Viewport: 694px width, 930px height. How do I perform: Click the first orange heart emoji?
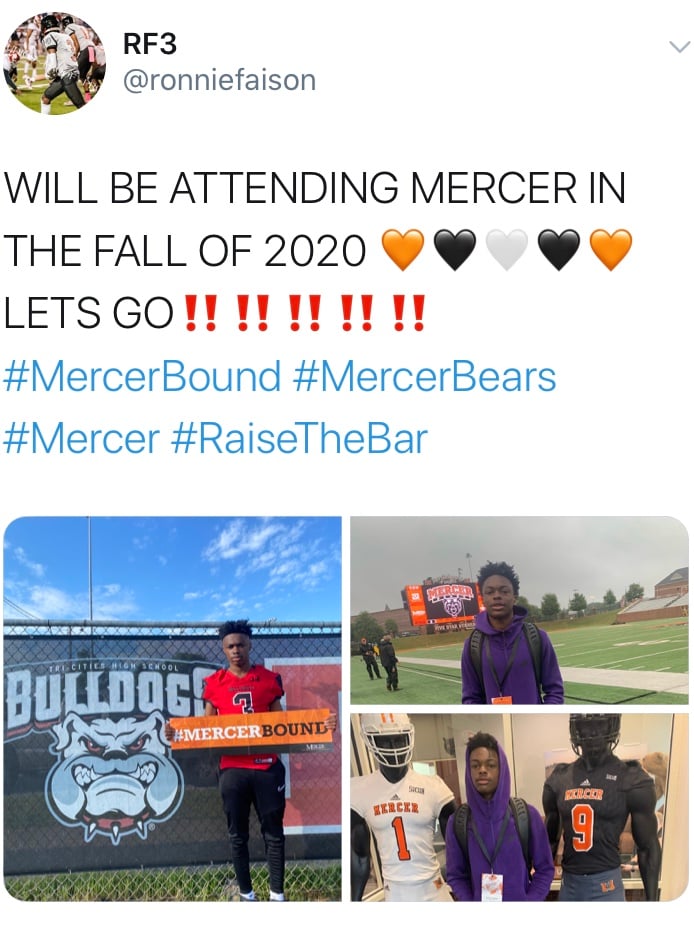(x=403, y=250)
